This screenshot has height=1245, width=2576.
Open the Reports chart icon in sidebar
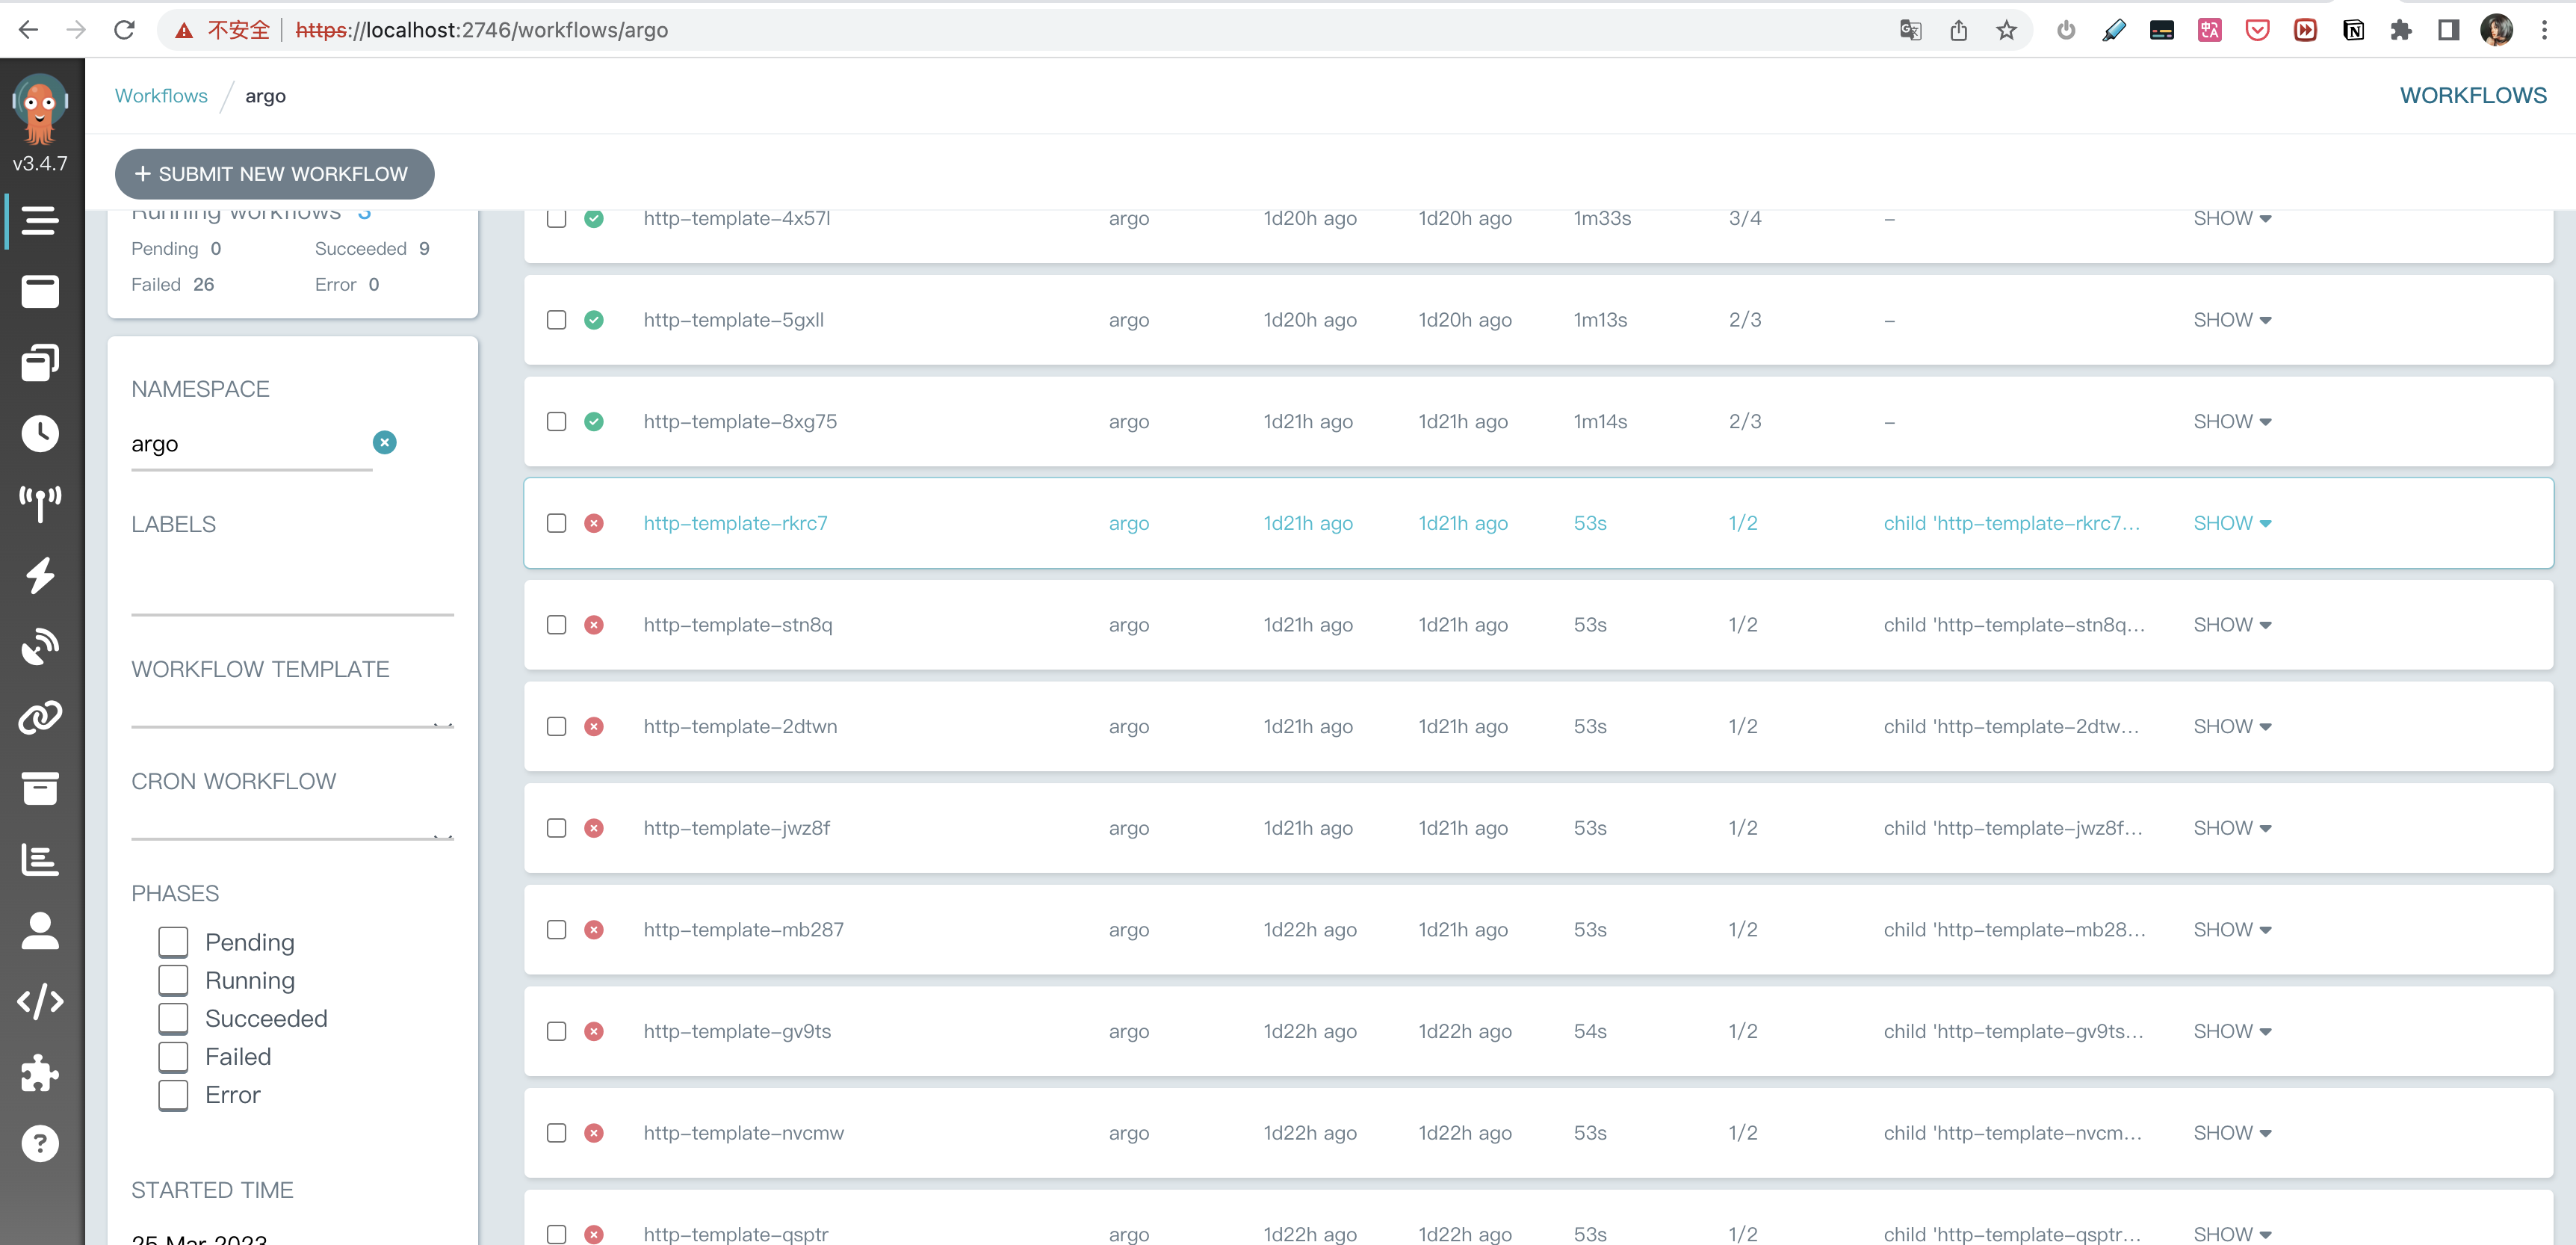[x=40, y=859]
